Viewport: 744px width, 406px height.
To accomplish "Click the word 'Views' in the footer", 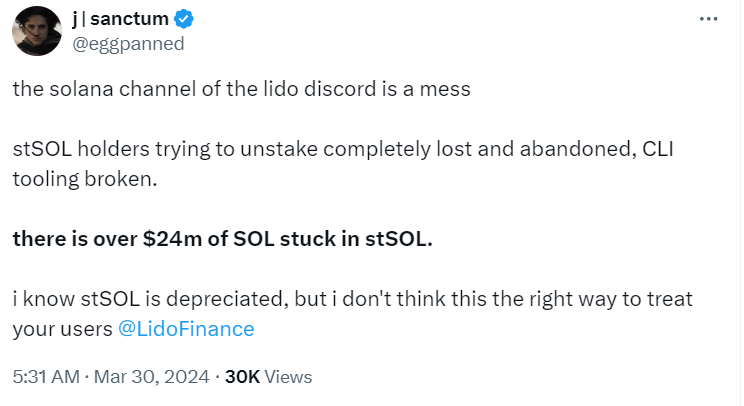I will click(288, 377).
